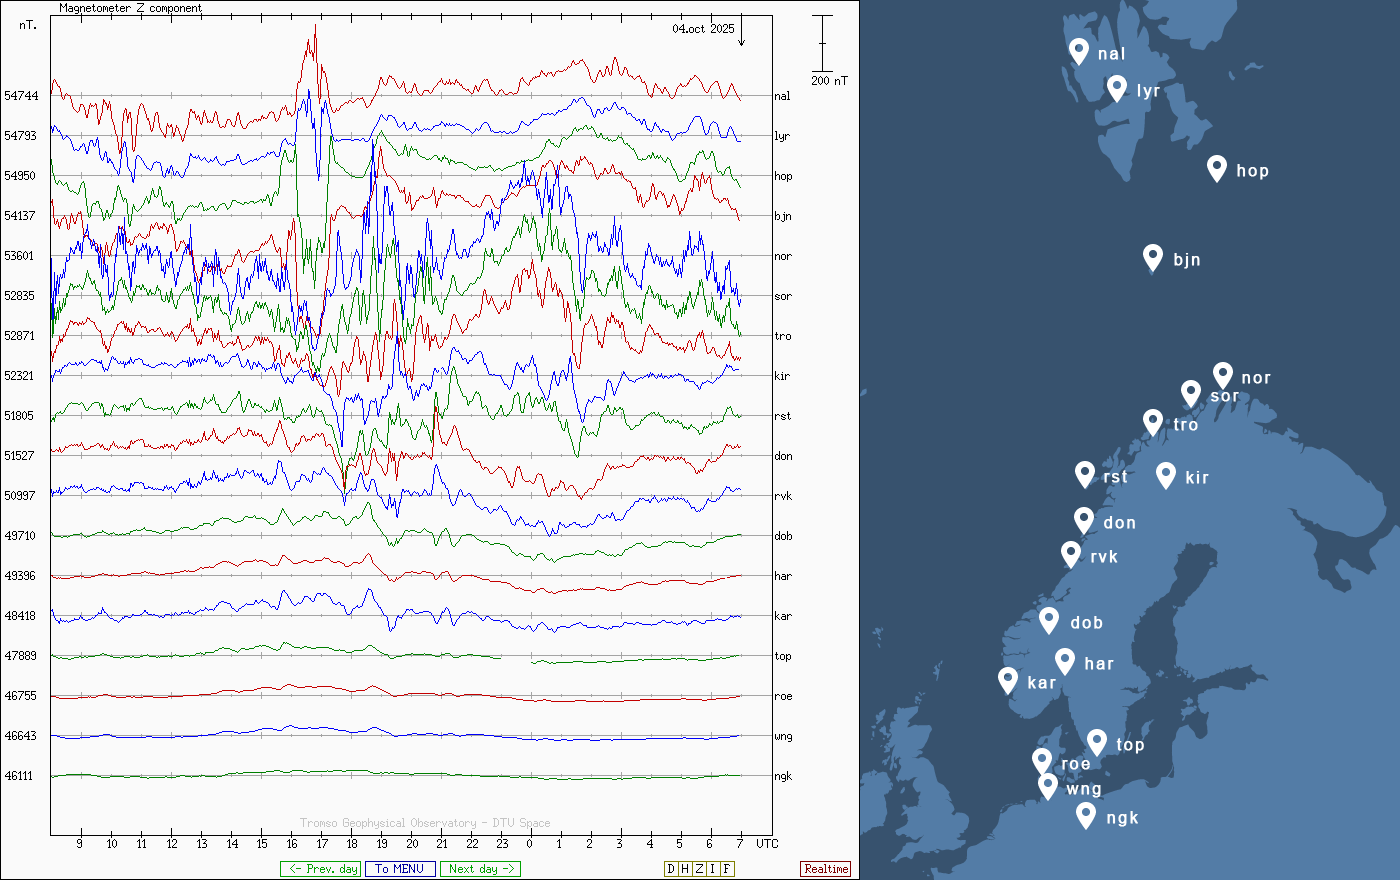Click the rvk station map pin
Screen dimensions: 1400x880
[1070, 554]
